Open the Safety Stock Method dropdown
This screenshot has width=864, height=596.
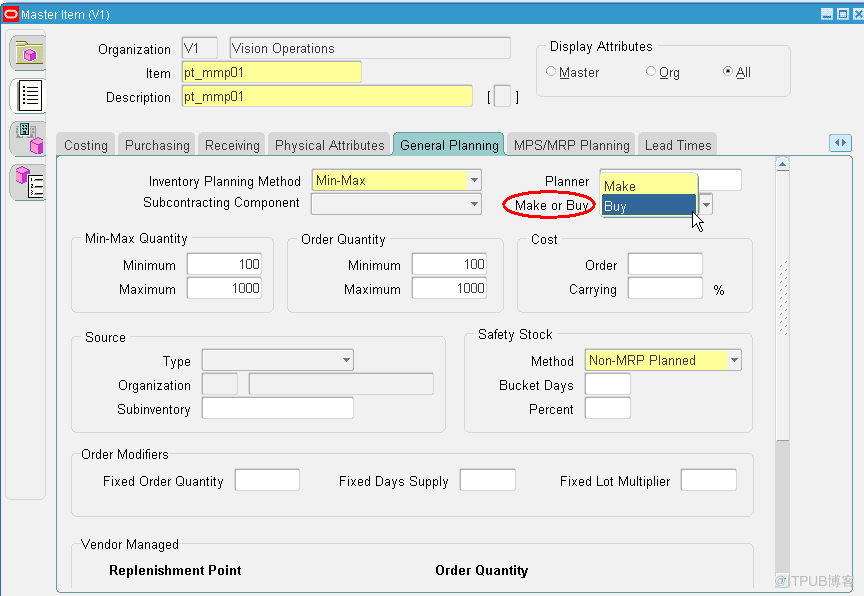(734, 361)
